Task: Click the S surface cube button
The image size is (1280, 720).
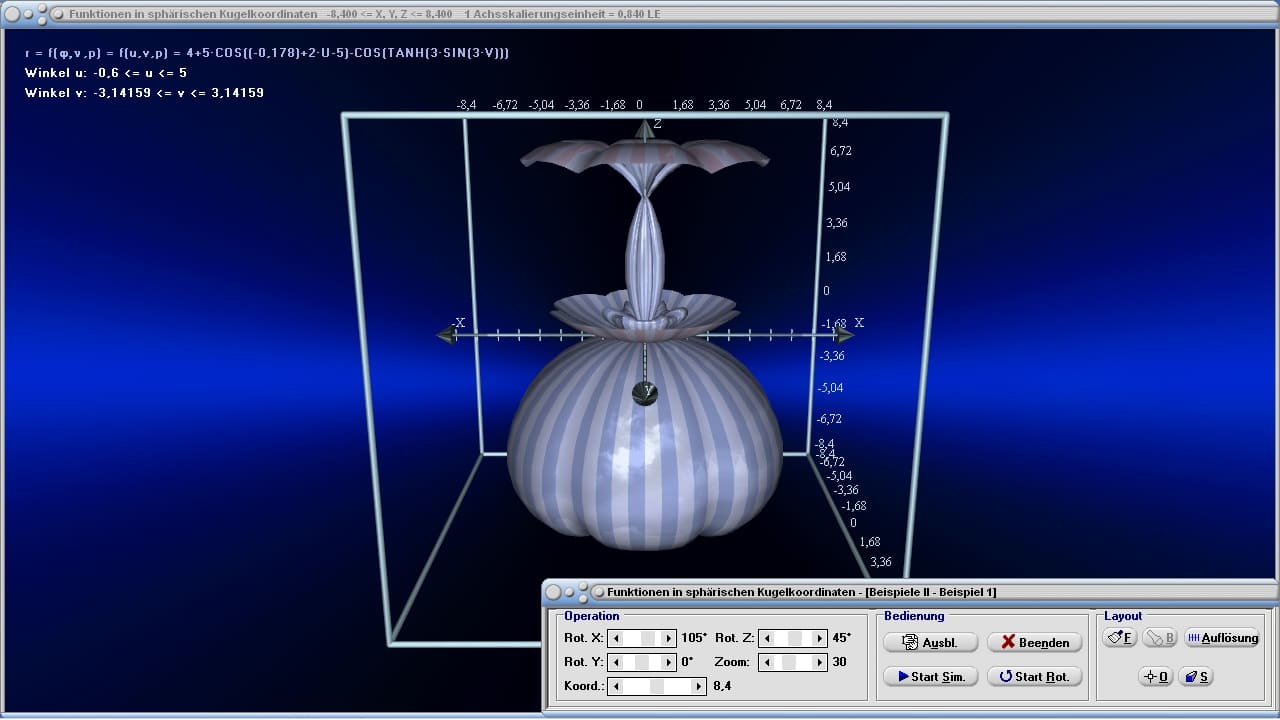Action: tap(1196, 677)
